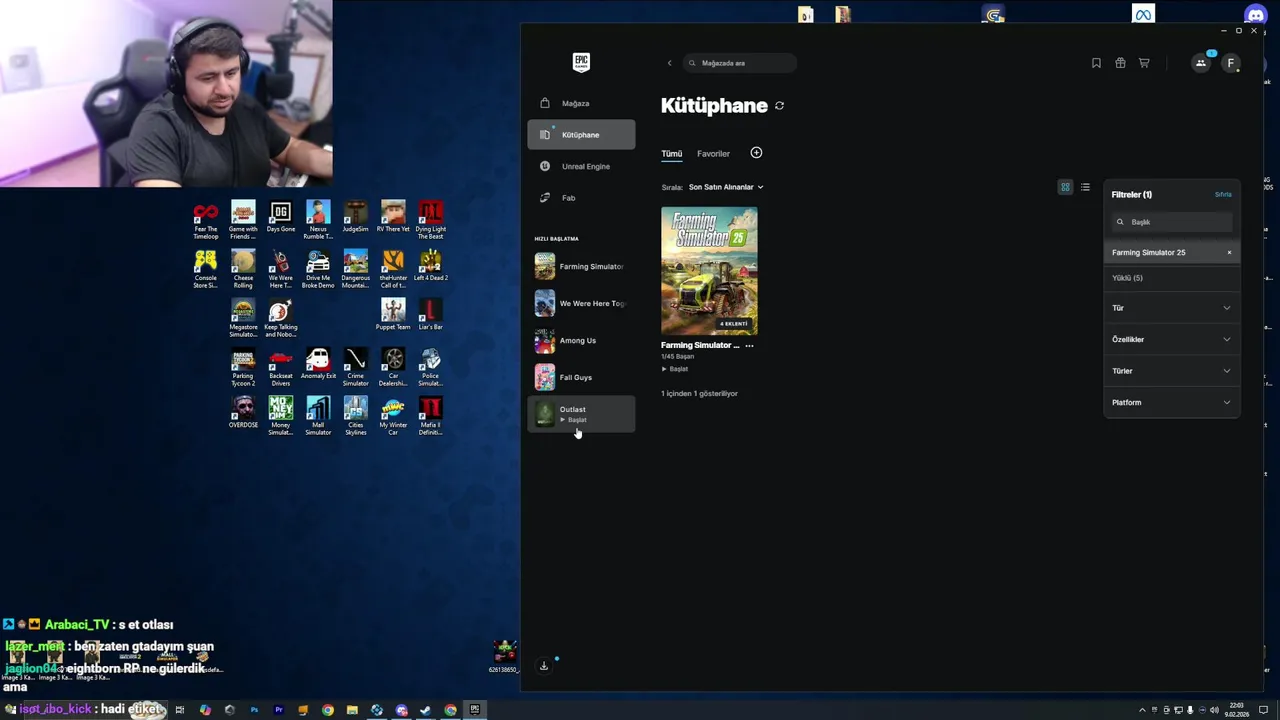Viewport: 1280px width, 720px height.
Task: Expand the Özellikler filter section
Action: (1171, 339)
